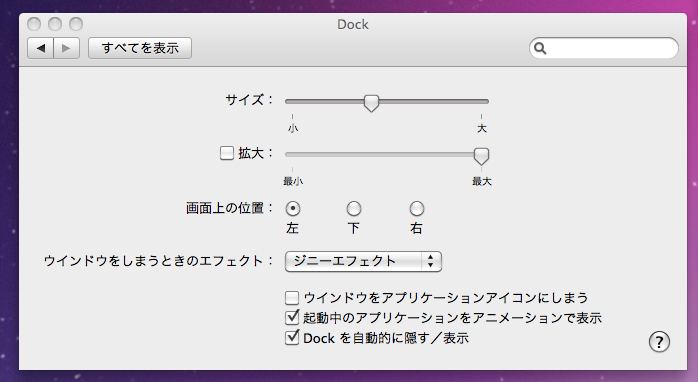
Task: Open the ジニーエフェクト minimize effect dropdown
Action: 363,261
